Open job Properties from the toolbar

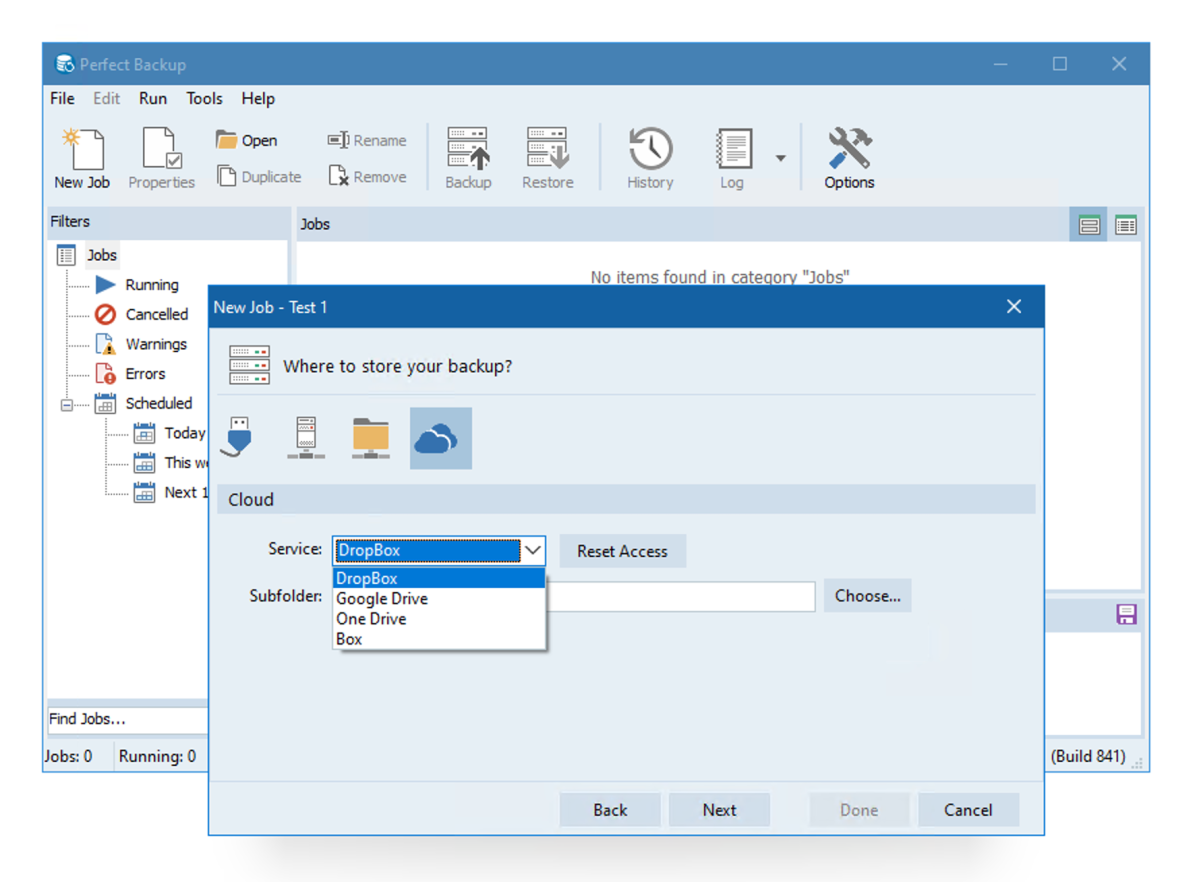point(161,158)
